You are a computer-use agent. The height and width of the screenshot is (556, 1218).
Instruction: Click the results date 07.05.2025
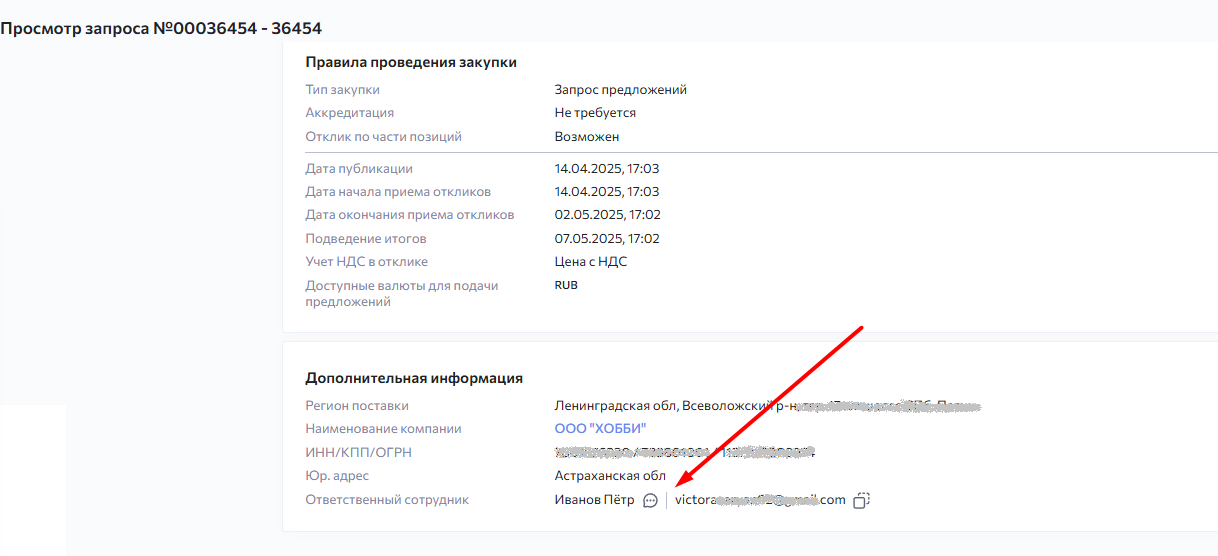pos(607,239)
